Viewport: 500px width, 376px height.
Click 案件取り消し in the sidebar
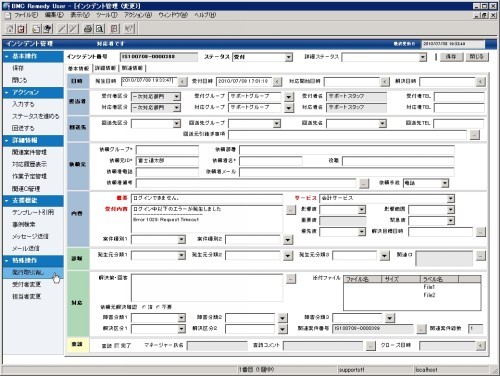pos(28,272)
